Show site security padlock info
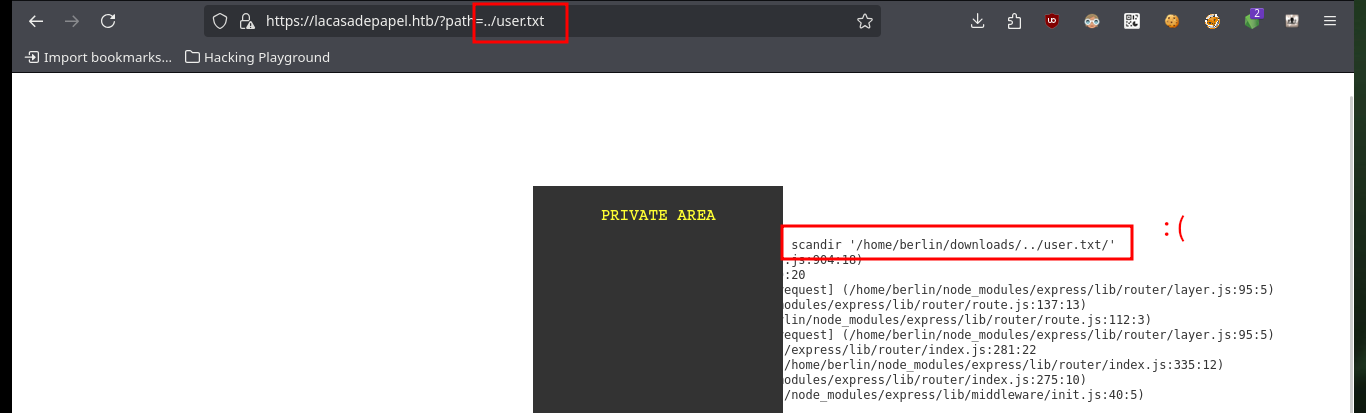This screenshot has width=1366, height=413. (245, 21)
